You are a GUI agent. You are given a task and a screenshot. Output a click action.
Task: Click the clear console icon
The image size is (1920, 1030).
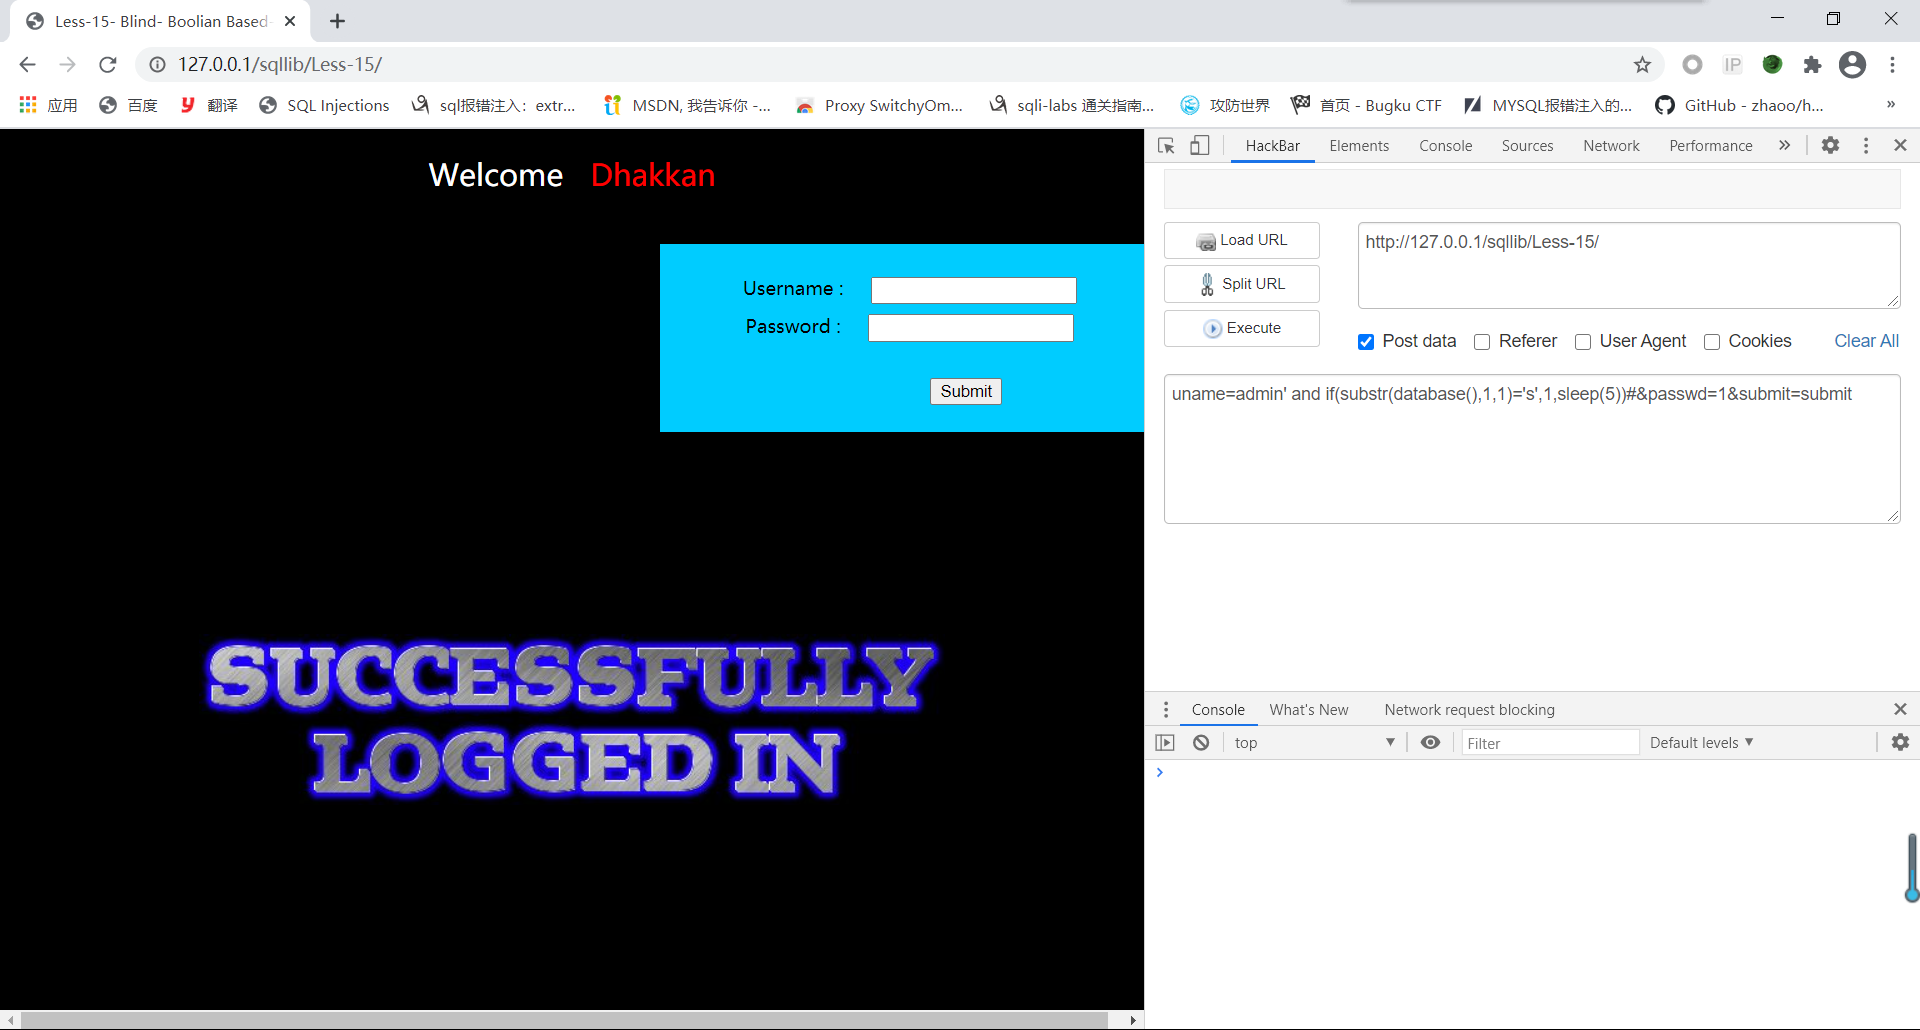[1201, 742]
